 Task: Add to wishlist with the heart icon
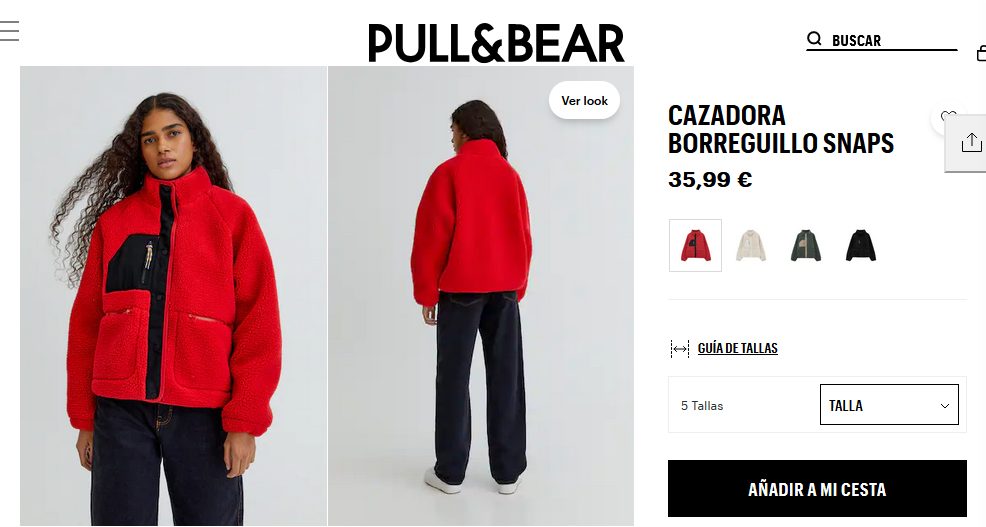pos(948,116)
